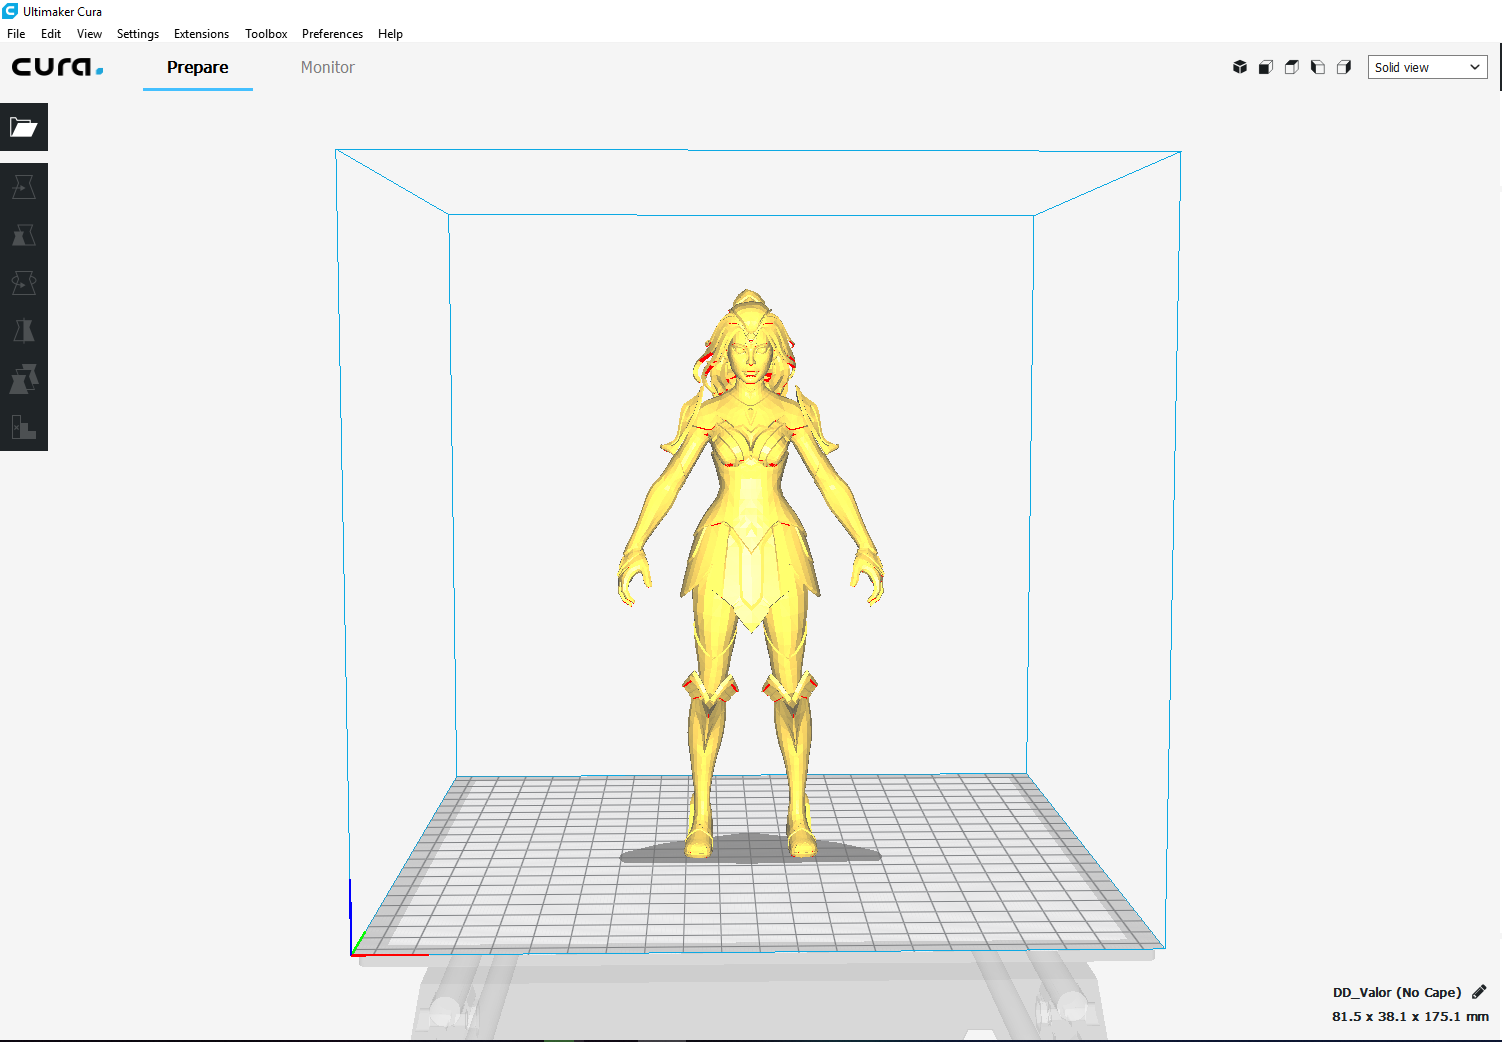Click the Open File folder icon
This screenshot has width=1502, height=1042.
23,127
